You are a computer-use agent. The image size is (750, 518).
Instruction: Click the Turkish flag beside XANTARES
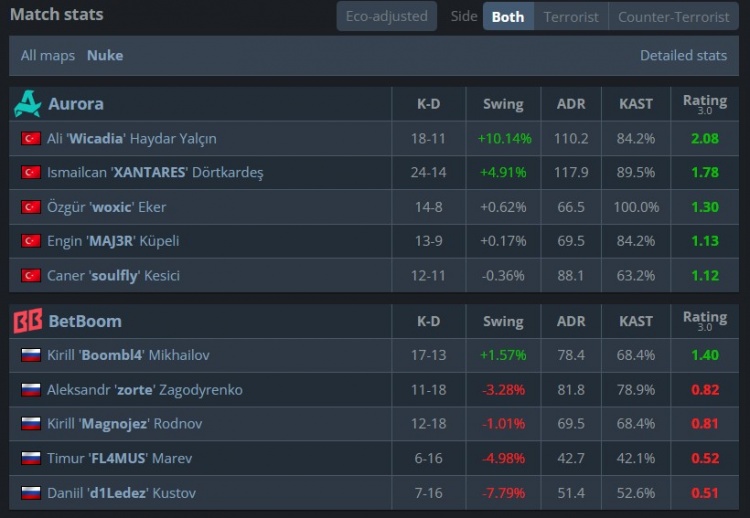tap(31, 172)
